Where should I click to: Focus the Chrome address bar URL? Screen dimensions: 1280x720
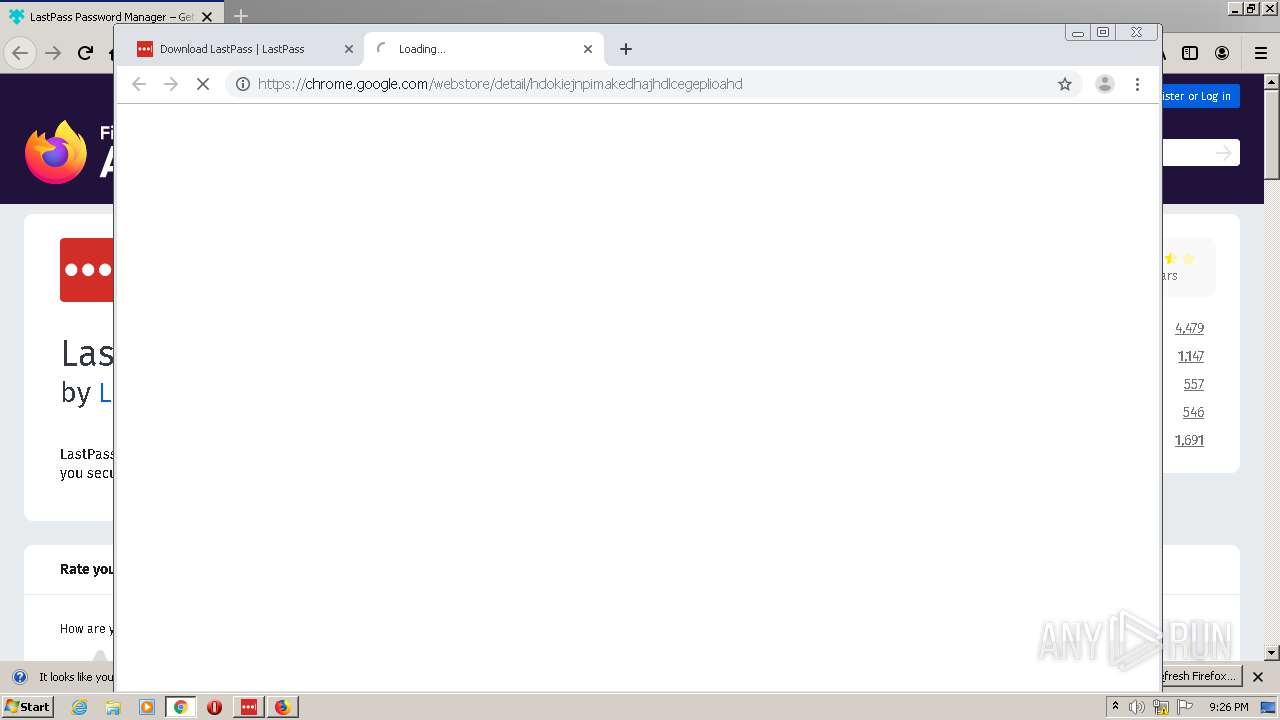click(500, 84)
